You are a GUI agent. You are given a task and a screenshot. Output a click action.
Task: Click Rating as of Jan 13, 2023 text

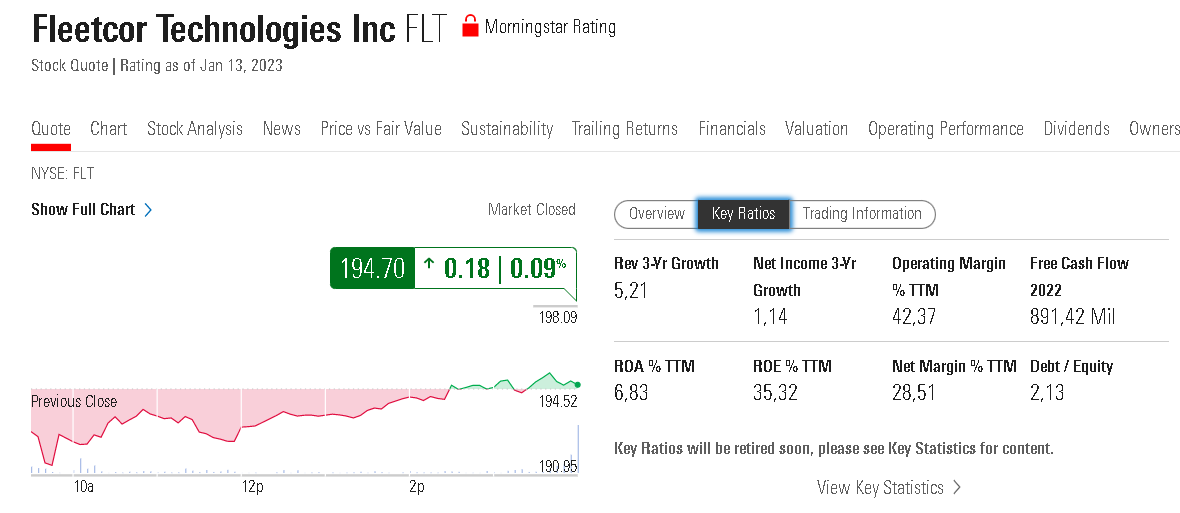(201, 65)
